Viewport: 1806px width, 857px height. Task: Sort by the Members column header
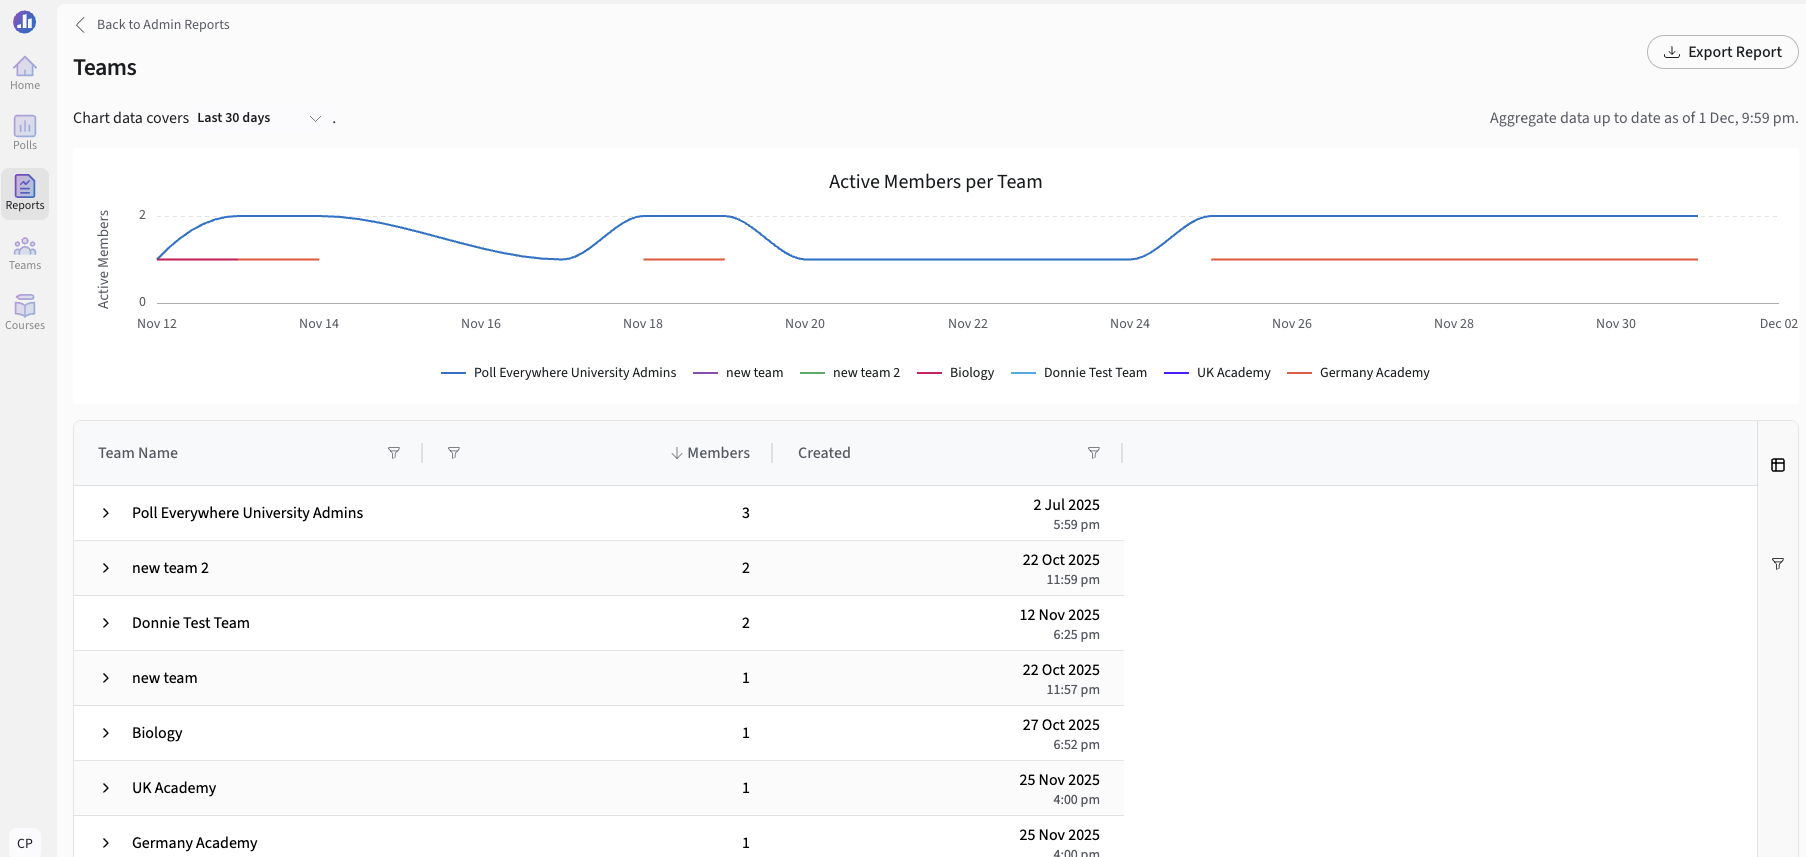pyautogui.click(x=710, y=453)
